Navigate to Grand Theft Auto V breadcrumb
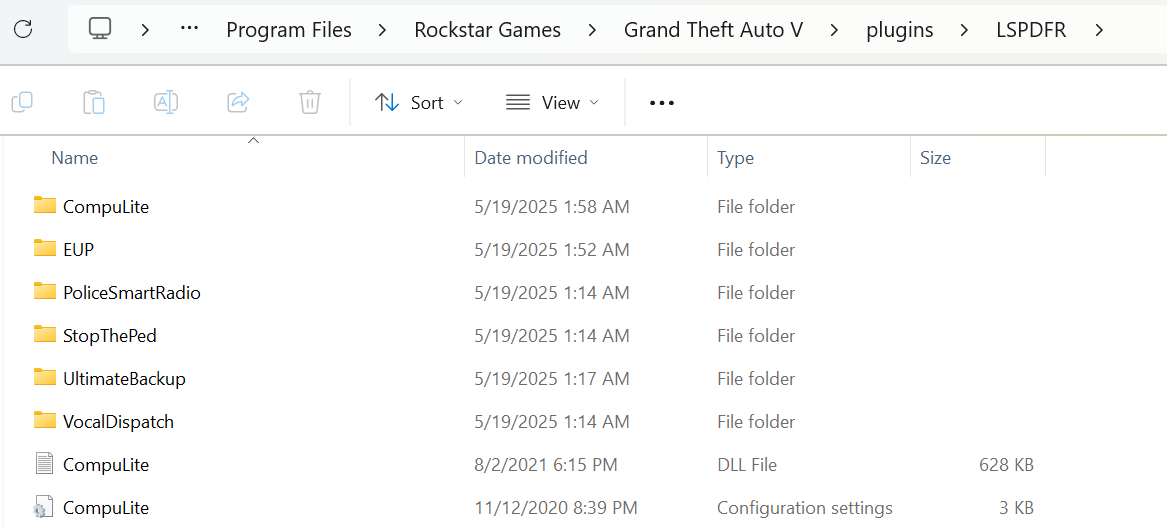The height and width of the screenshot is (529, 1167). point(713,30)
